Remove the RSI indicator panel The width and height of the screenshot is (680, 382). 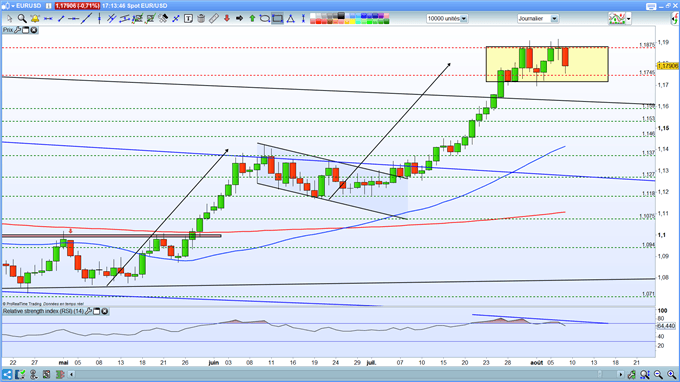click(x=105, y=311)
